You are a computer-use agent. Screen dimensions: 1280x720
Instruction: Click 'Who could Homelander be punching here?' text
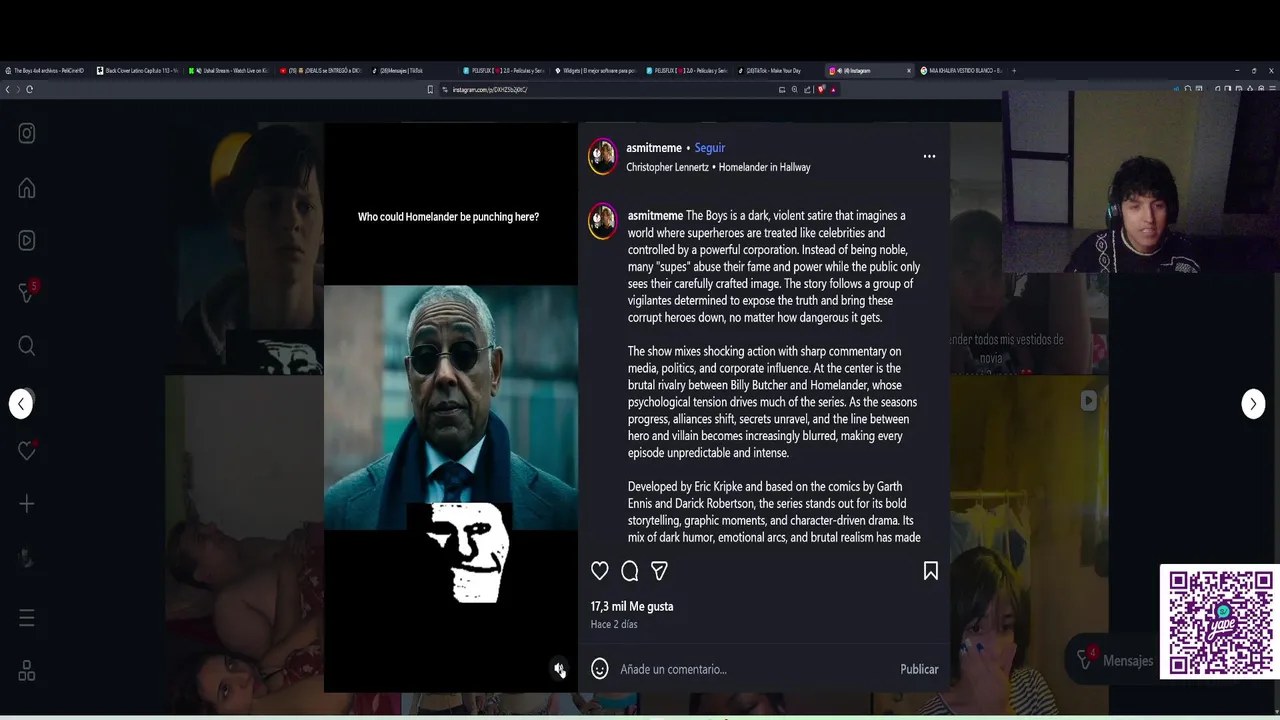(x=448, y=217)
